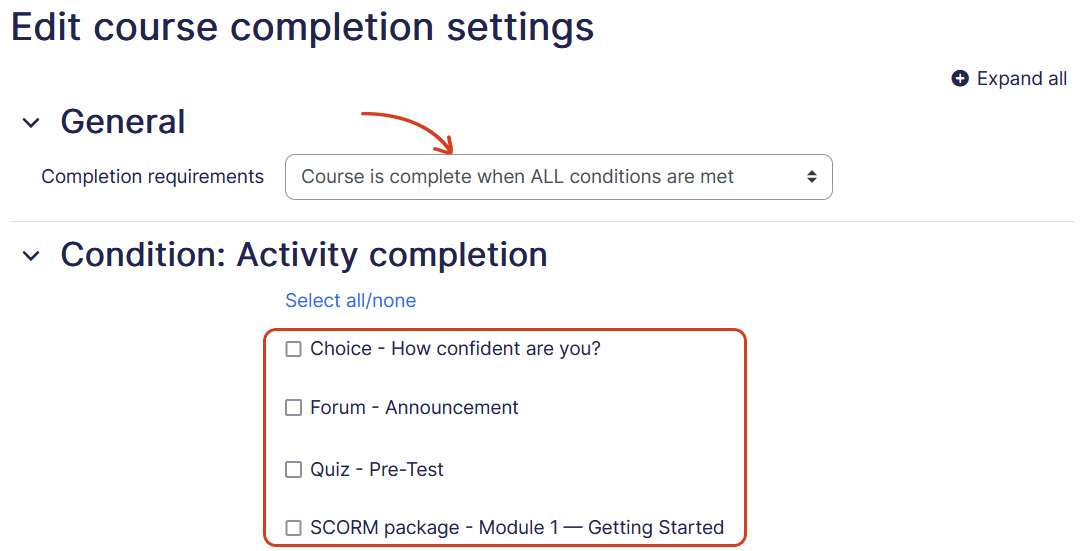Click the Condition: Activity completion heading
The image size is (1088, 551).
[303, 255]
